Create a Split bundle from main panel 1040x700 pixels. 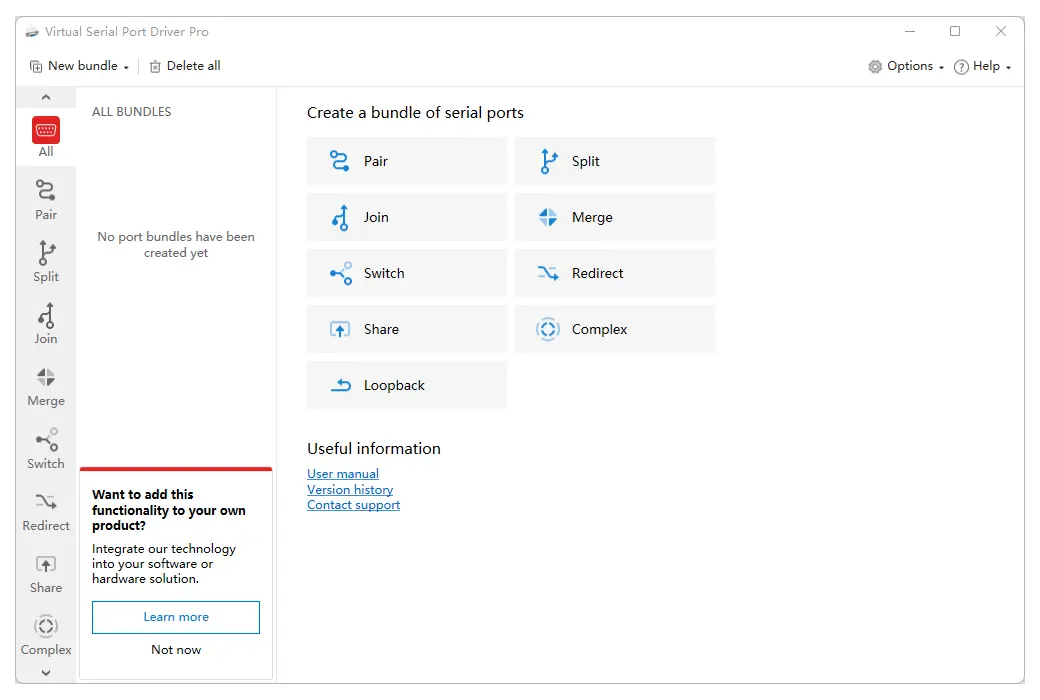(x=615, y=161)
